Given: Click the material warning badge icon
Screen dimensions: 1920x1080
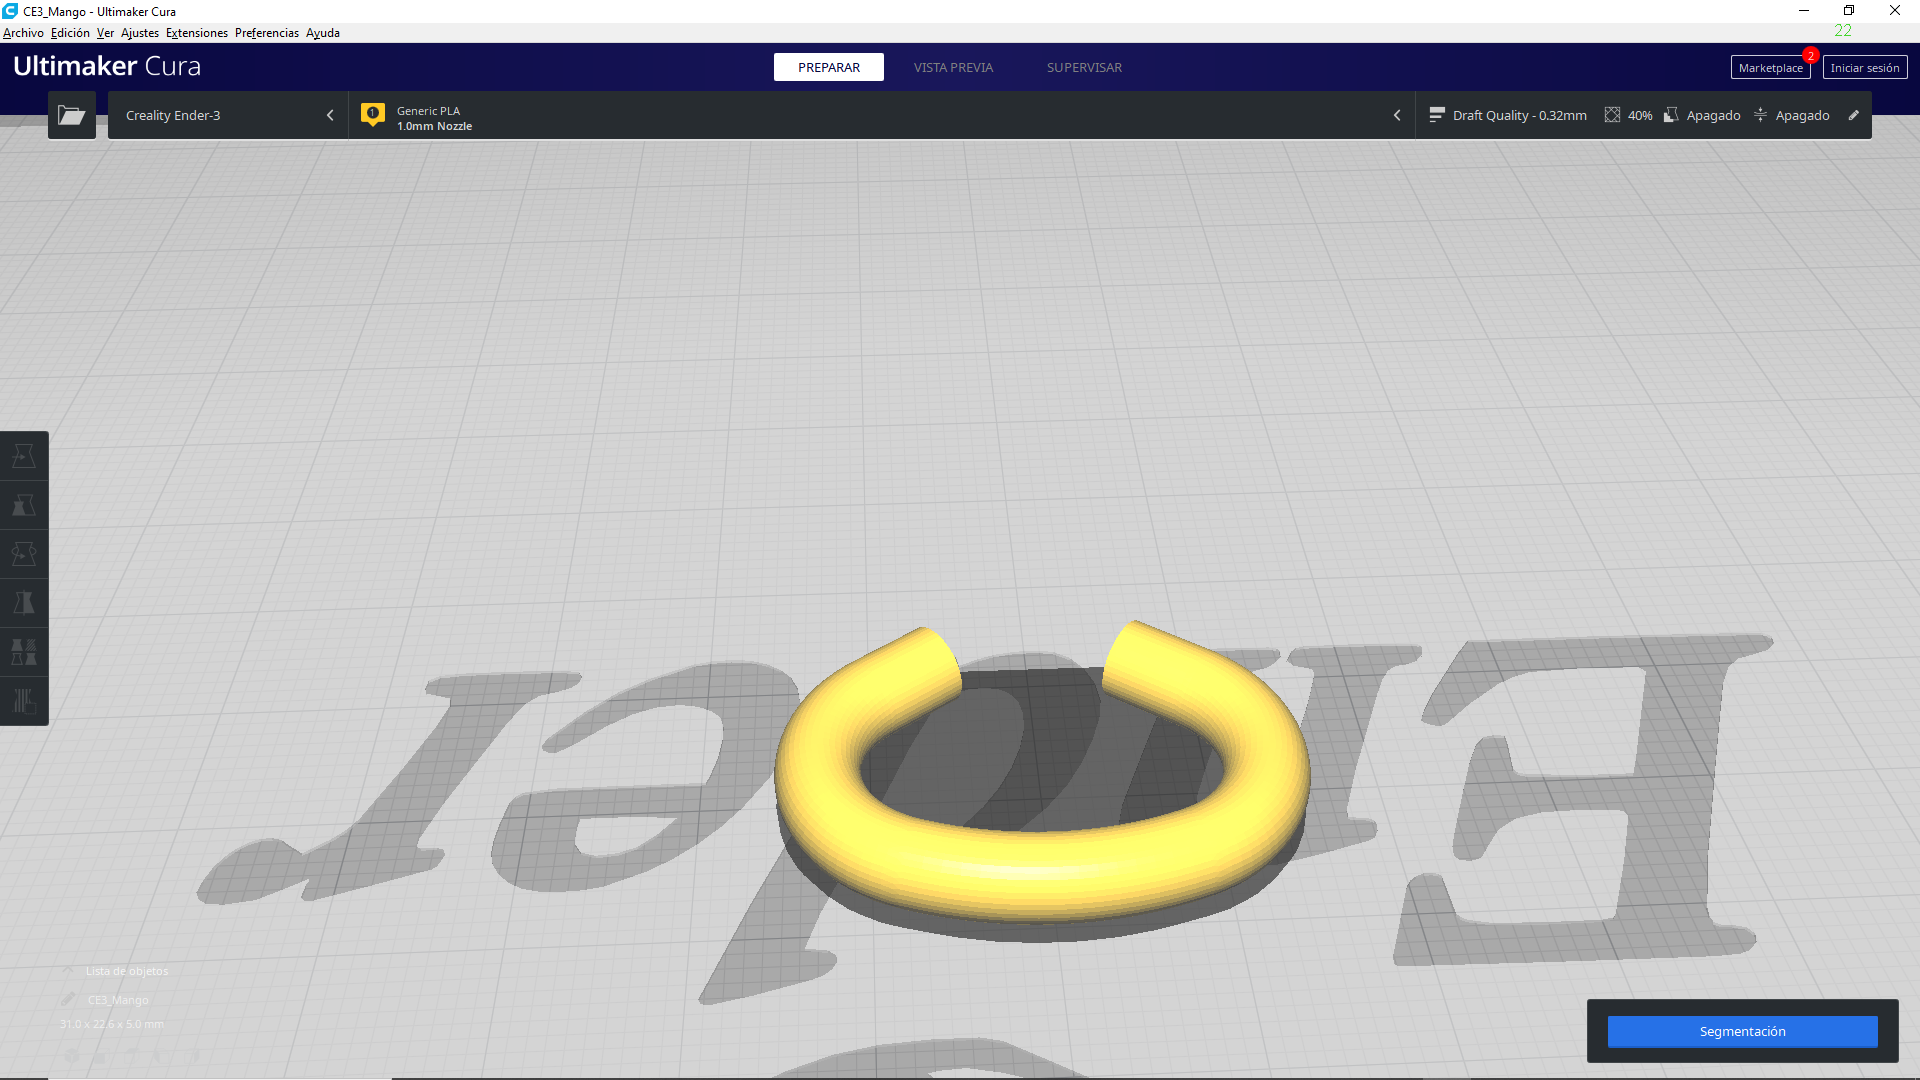Looking at the screenshot, I should pos(373,115).
